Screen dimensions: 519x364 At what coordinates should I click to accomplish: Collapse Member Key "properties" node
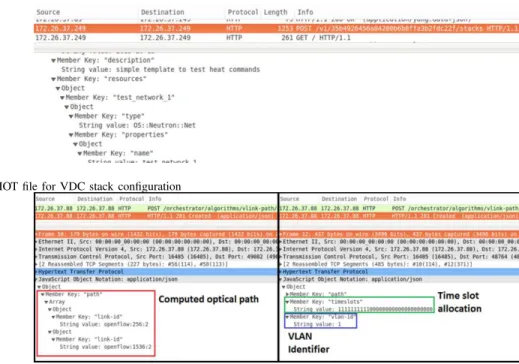pyautogui.click(x=71, y=135)
